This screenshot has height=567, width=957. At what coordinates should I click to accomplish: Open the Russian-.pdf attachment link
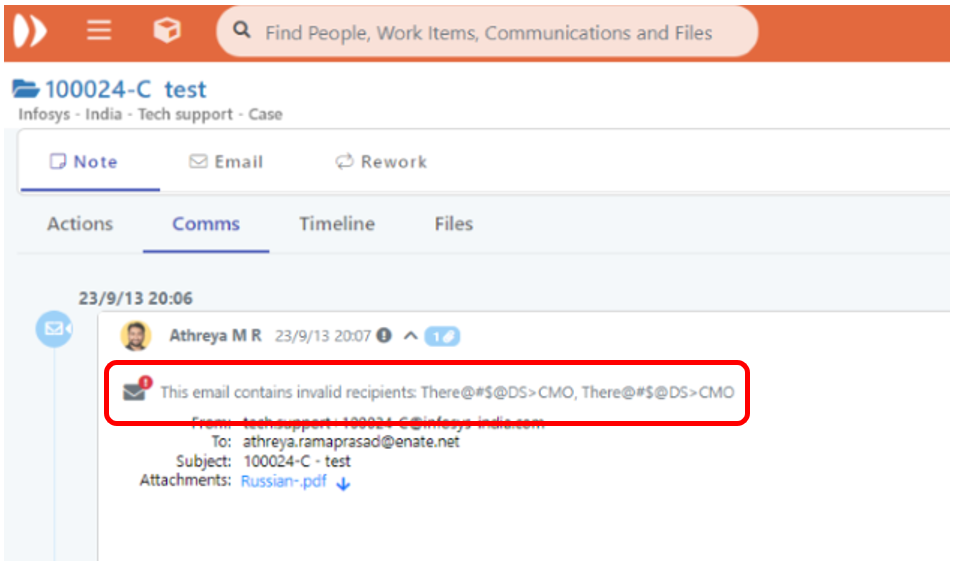coord(283,481)
